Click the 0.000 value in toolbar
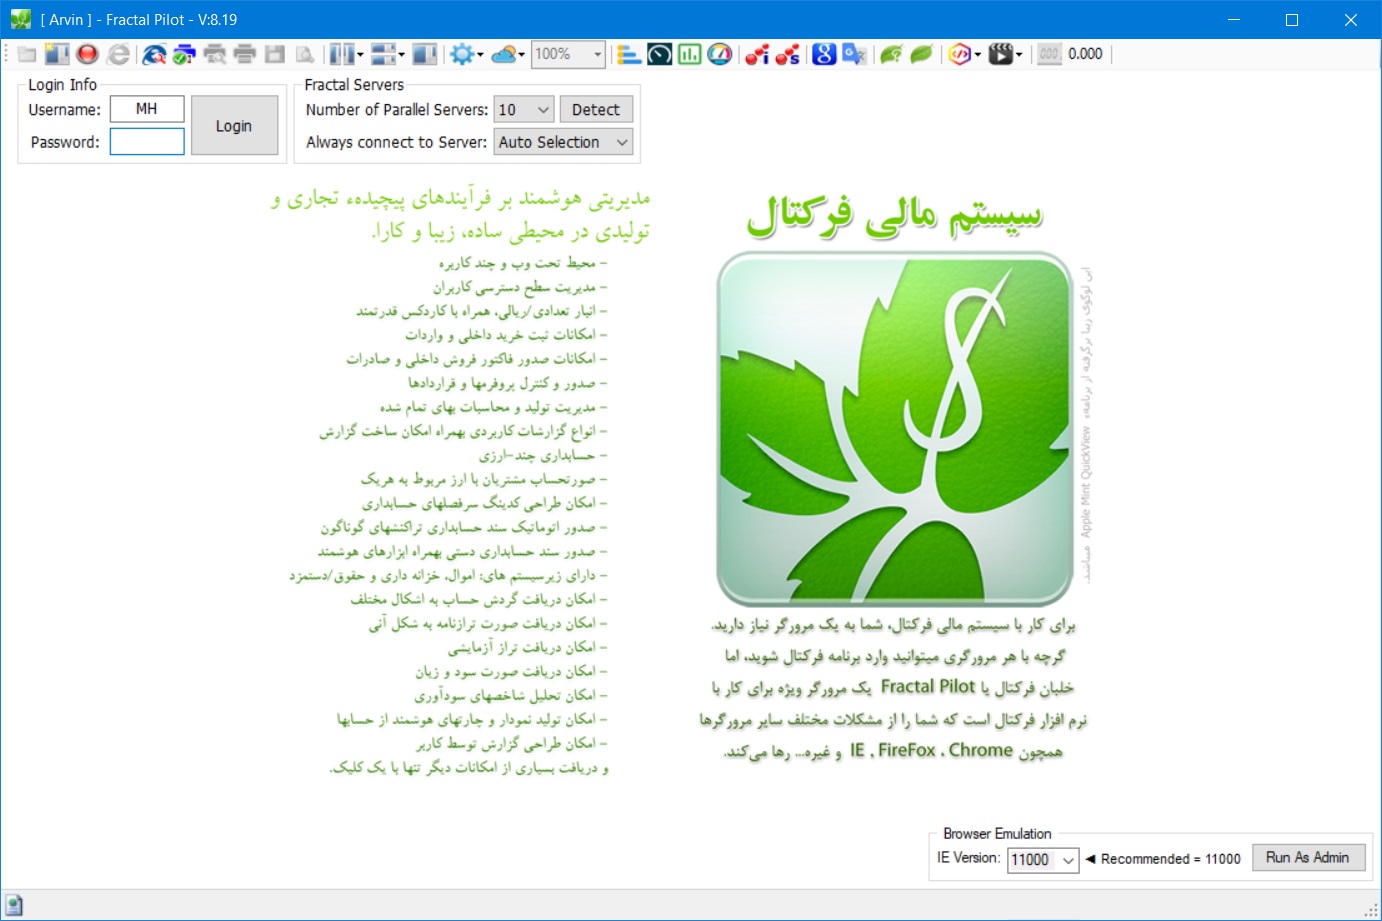This screenshot has height=921, width=1382. coord(1085,54)
